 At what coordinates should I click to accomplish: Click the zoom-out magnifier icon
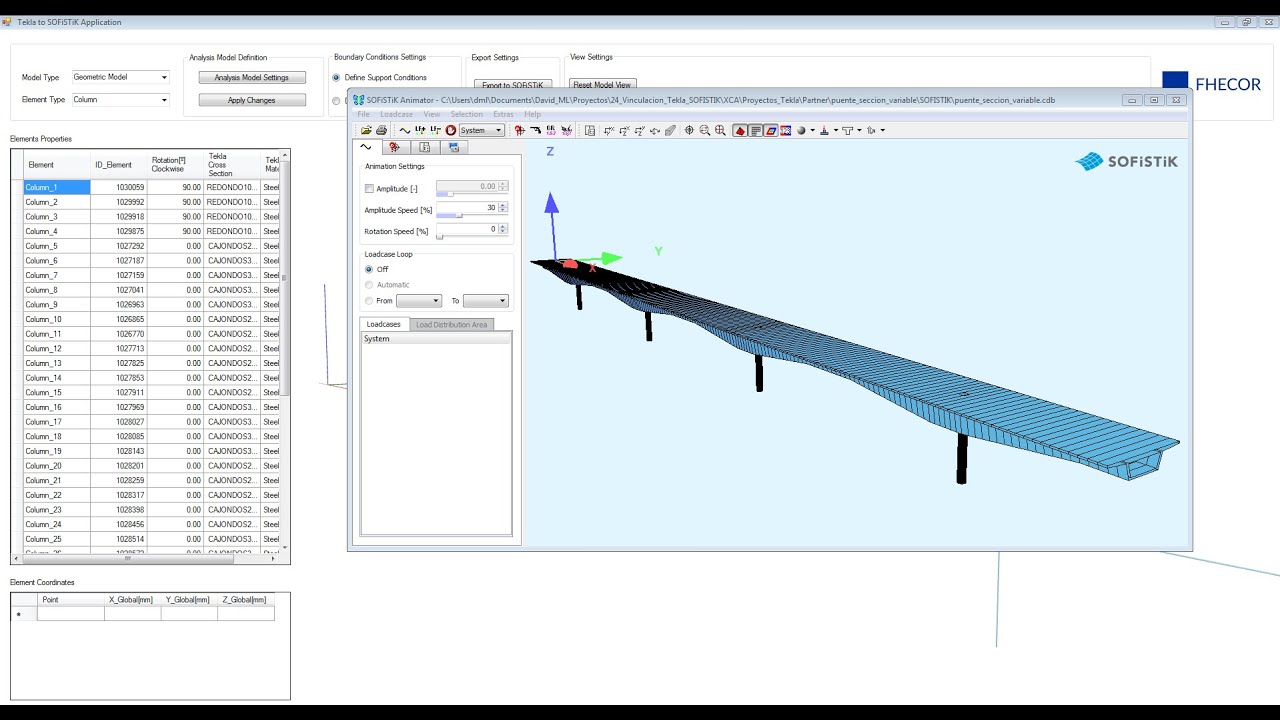tap(705, 130)
